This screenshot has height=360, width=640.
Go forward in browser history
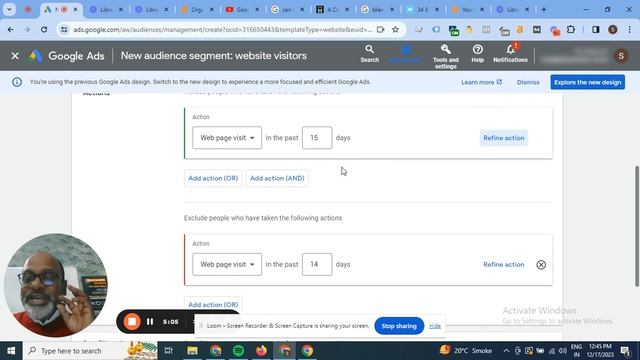click(27, 29)
